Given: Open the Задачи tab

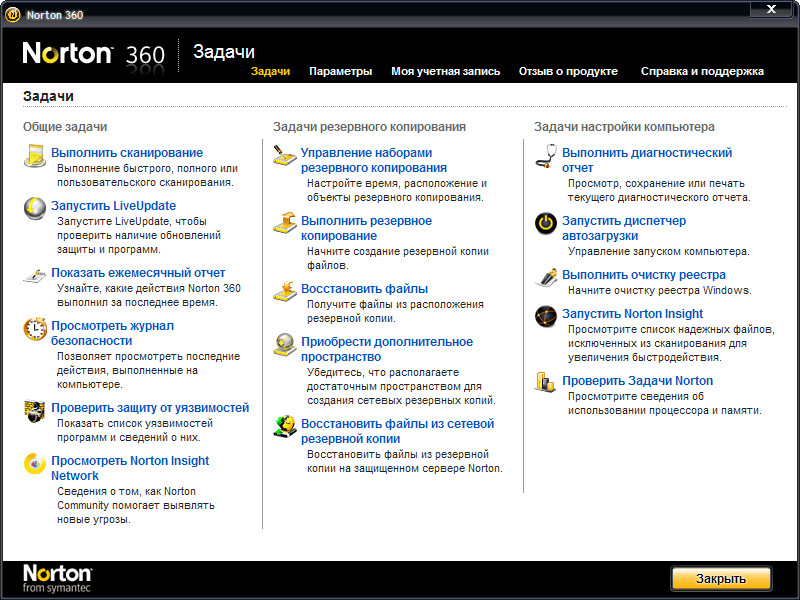Looking at the screenshot, I should coord(270,71).
